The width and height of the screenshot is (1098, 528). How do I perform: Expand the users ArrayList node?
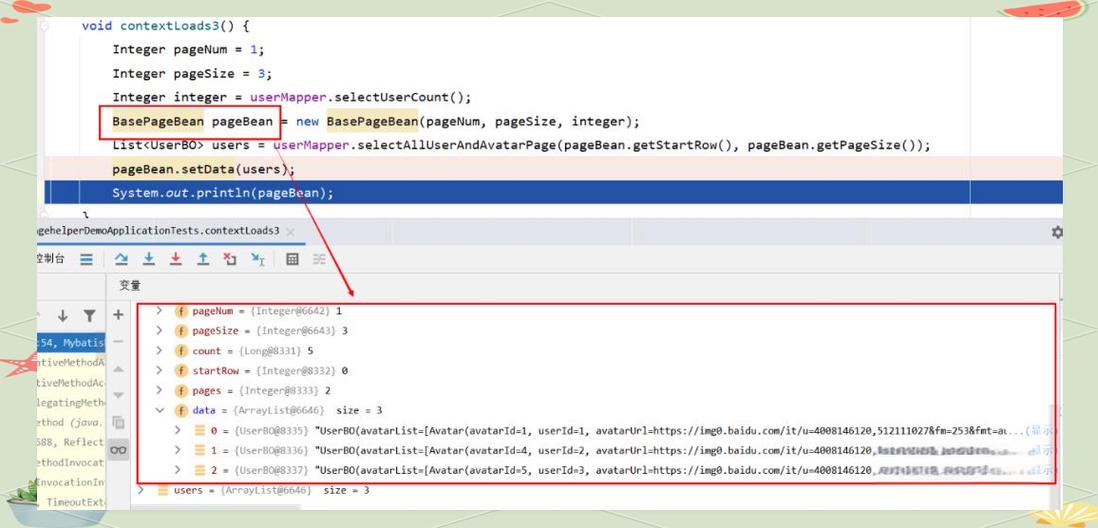141,490
